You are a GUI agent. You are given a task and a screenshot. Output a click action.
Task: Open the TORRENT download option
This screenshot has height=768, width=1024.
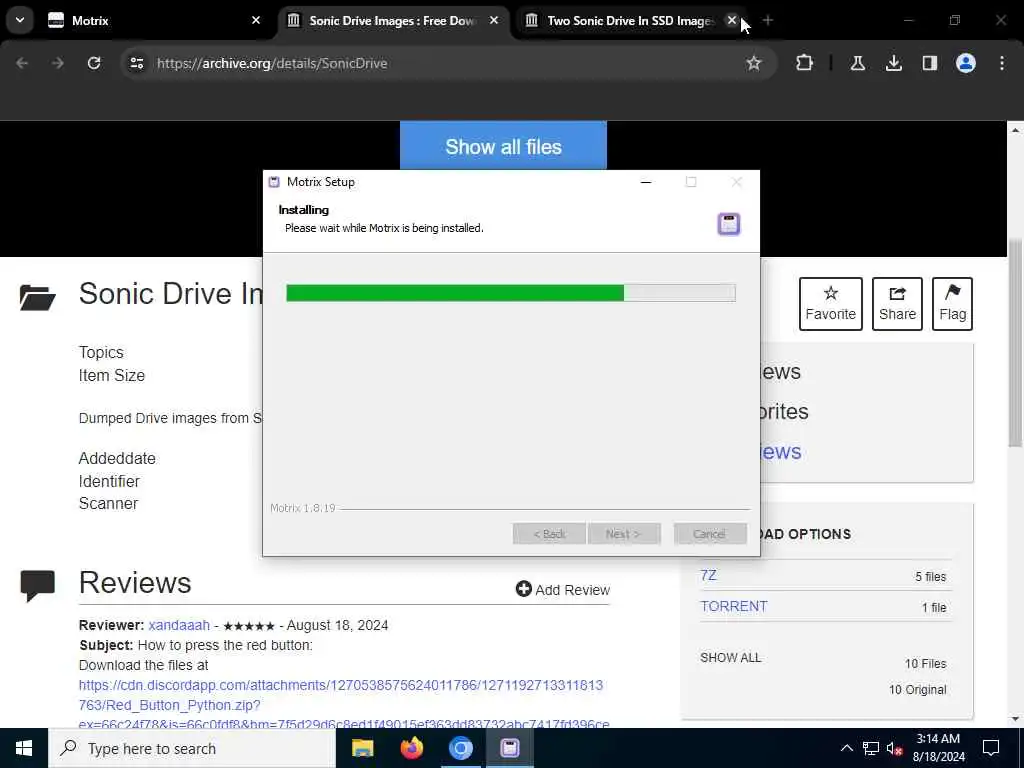click(x=734, y=607)
